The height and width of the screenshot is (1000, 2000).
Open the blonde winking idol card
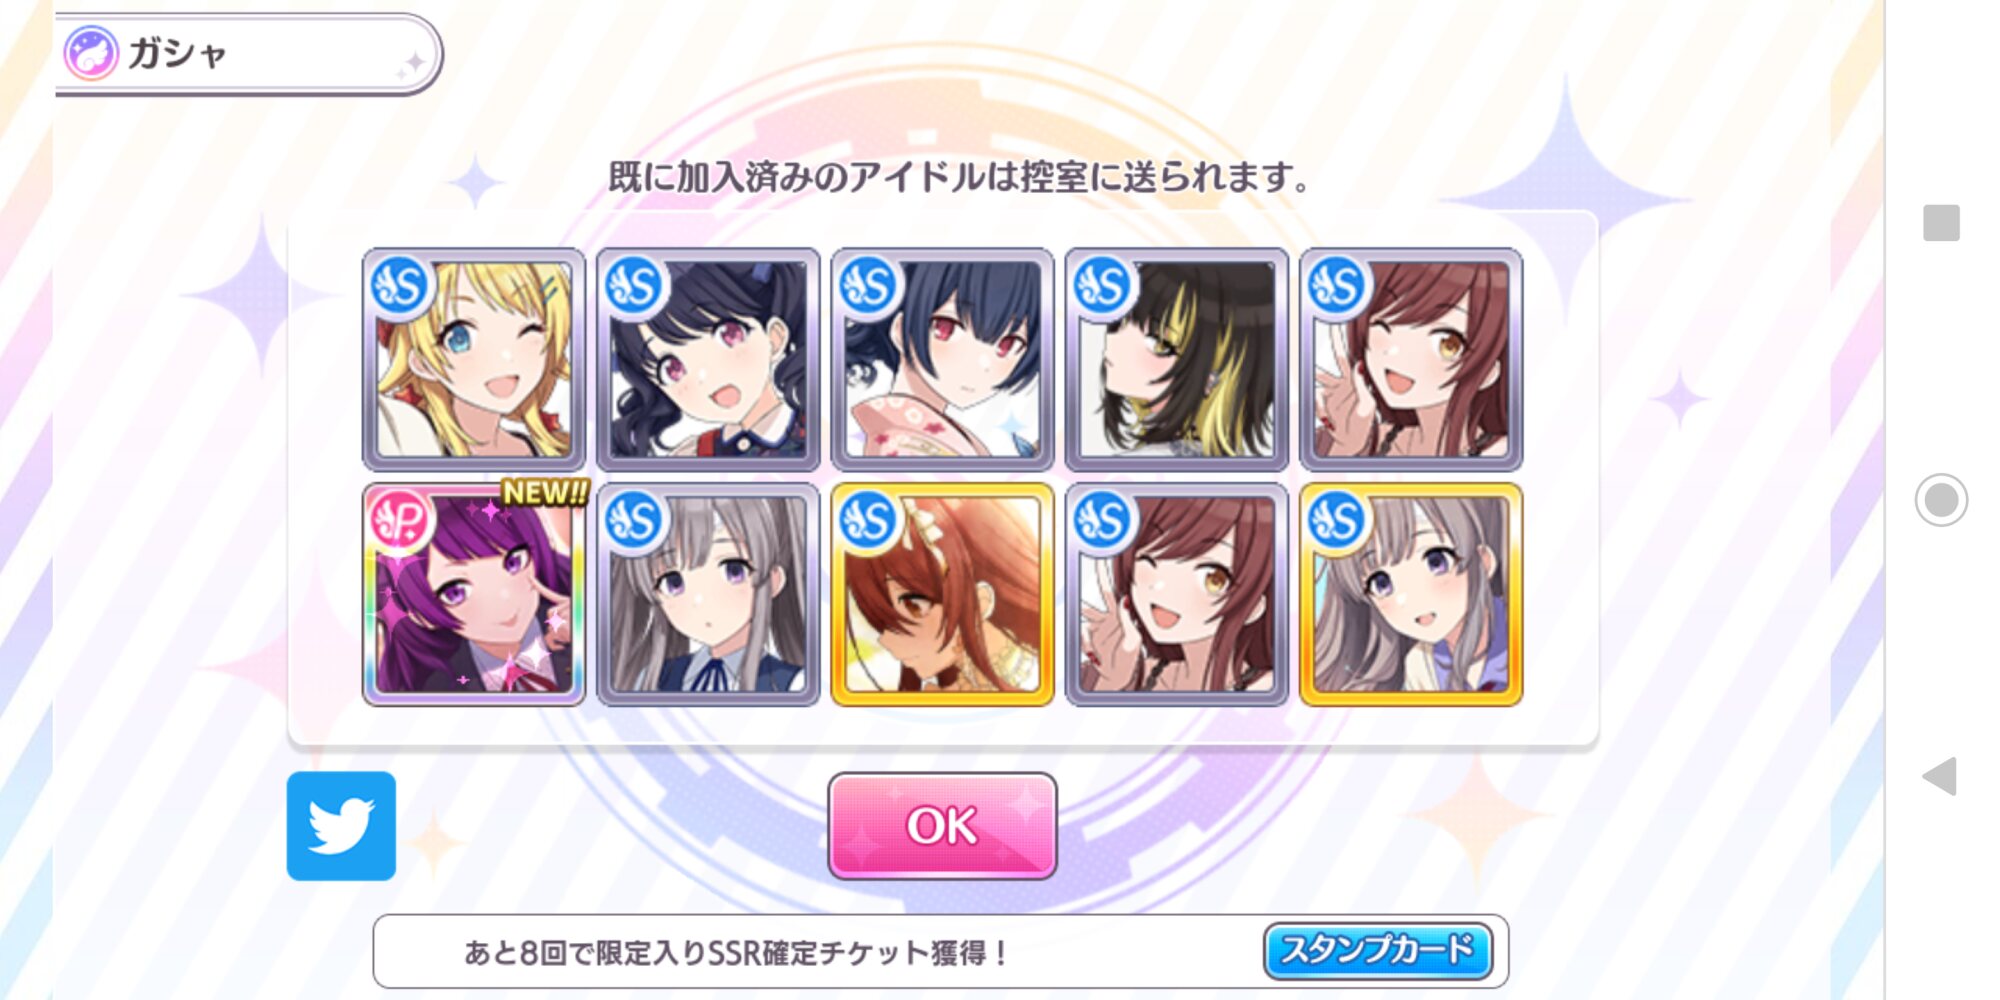474,360
